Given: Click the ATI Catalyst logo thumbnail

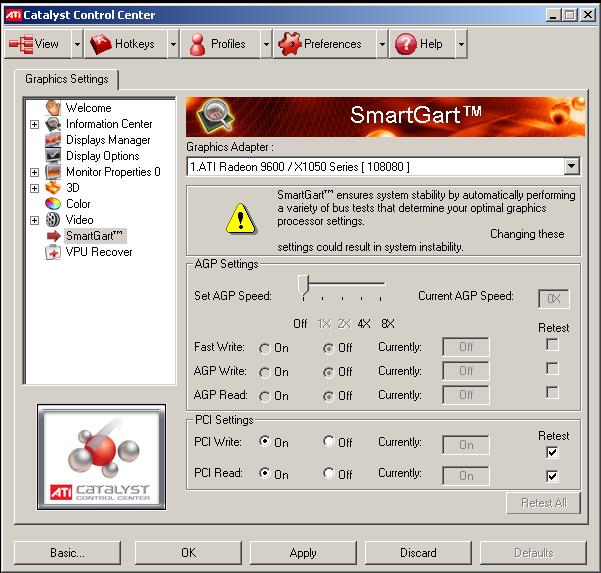Looking at the screenshot, I should click(x=102, y=457).
